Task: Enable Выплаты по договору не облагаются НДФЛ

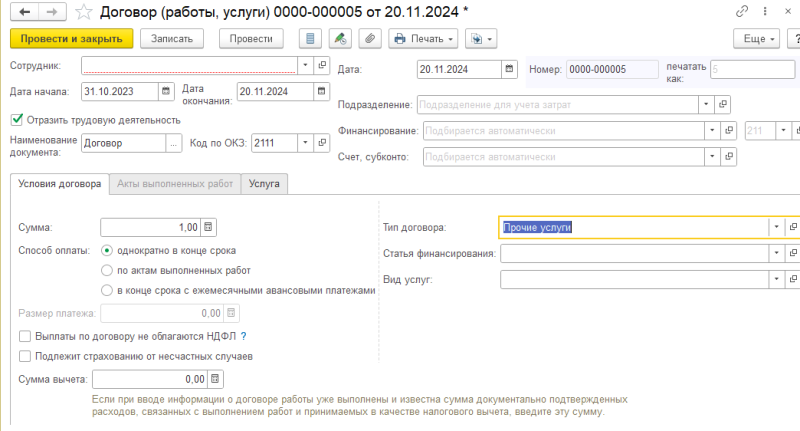Action: point(25,336)
